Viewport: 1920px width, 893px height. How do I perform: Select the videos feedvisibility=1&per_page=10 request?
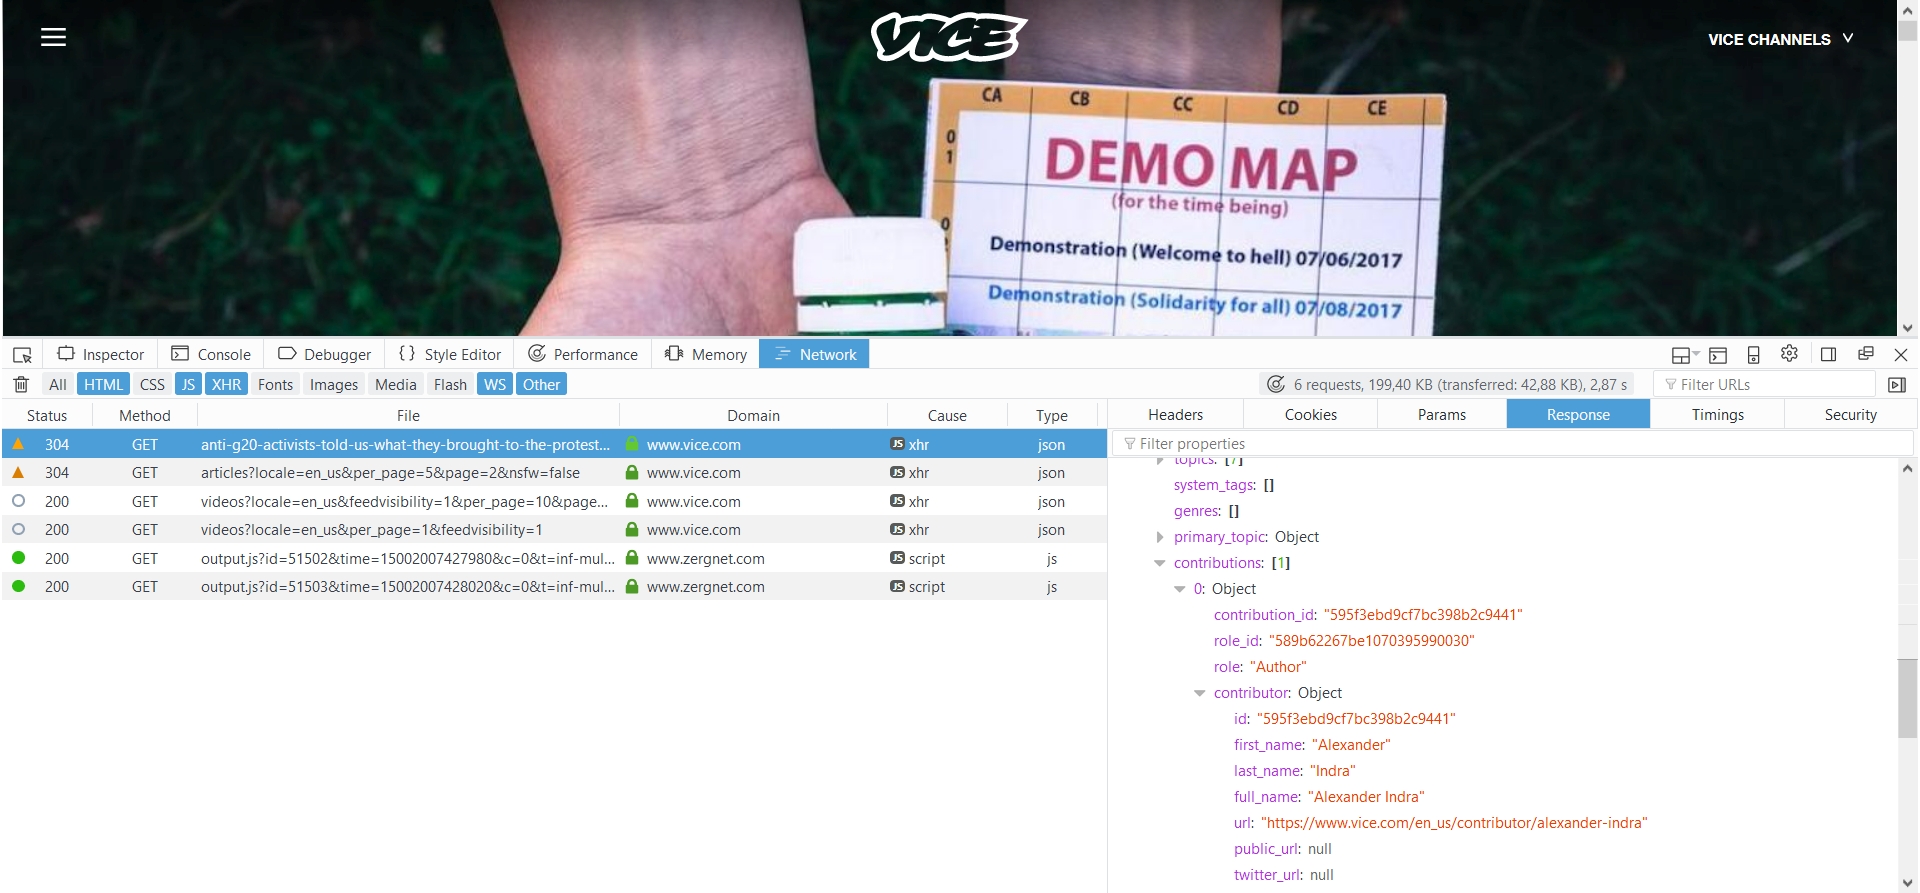[554, 502]
